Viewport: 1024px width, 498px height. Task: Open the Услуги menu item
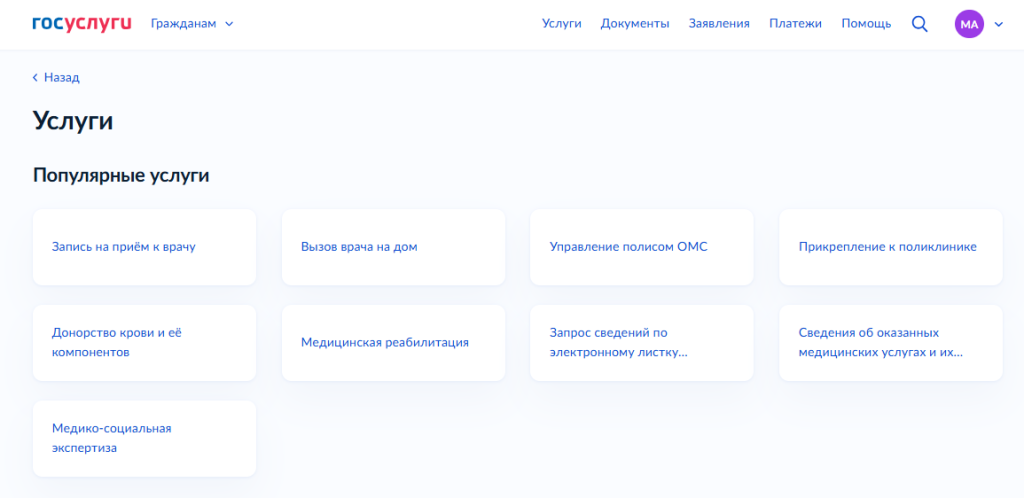[561, 24]
